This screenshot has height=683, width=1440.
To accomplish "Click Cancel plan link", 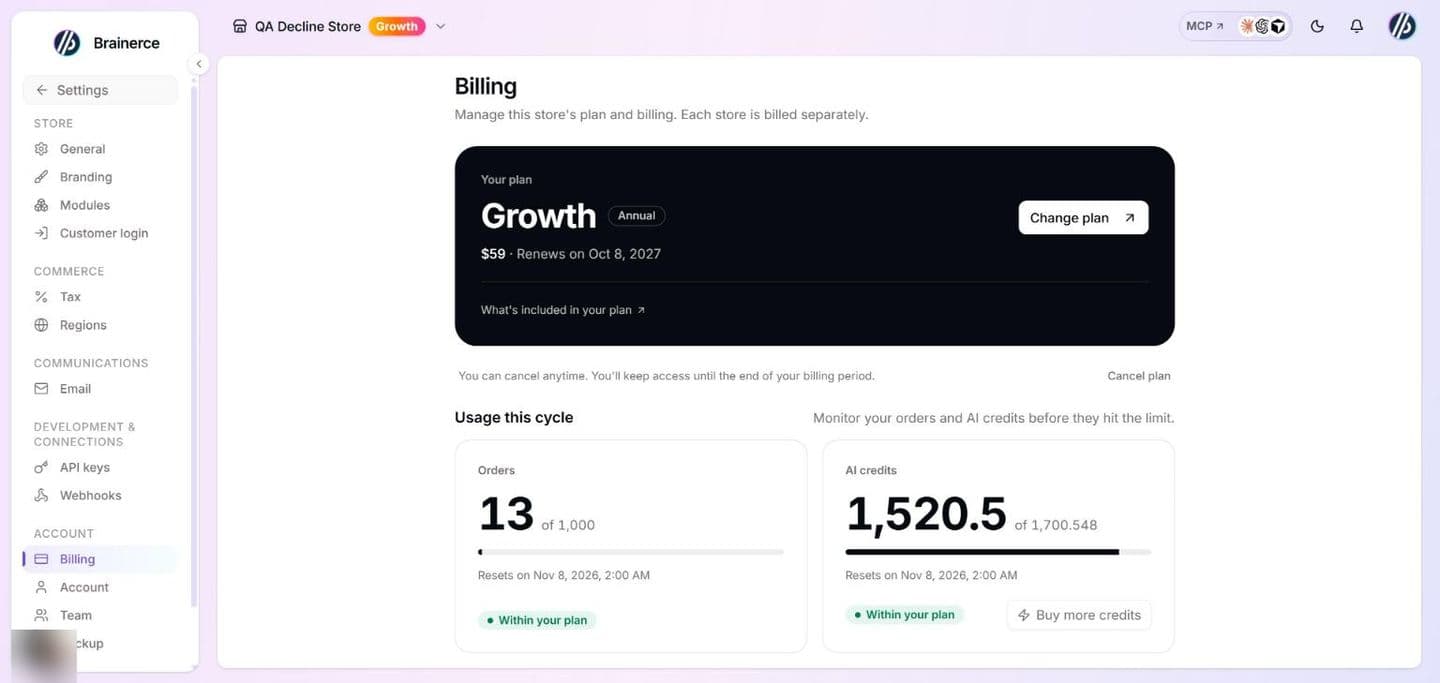I will coord(1139,376).
